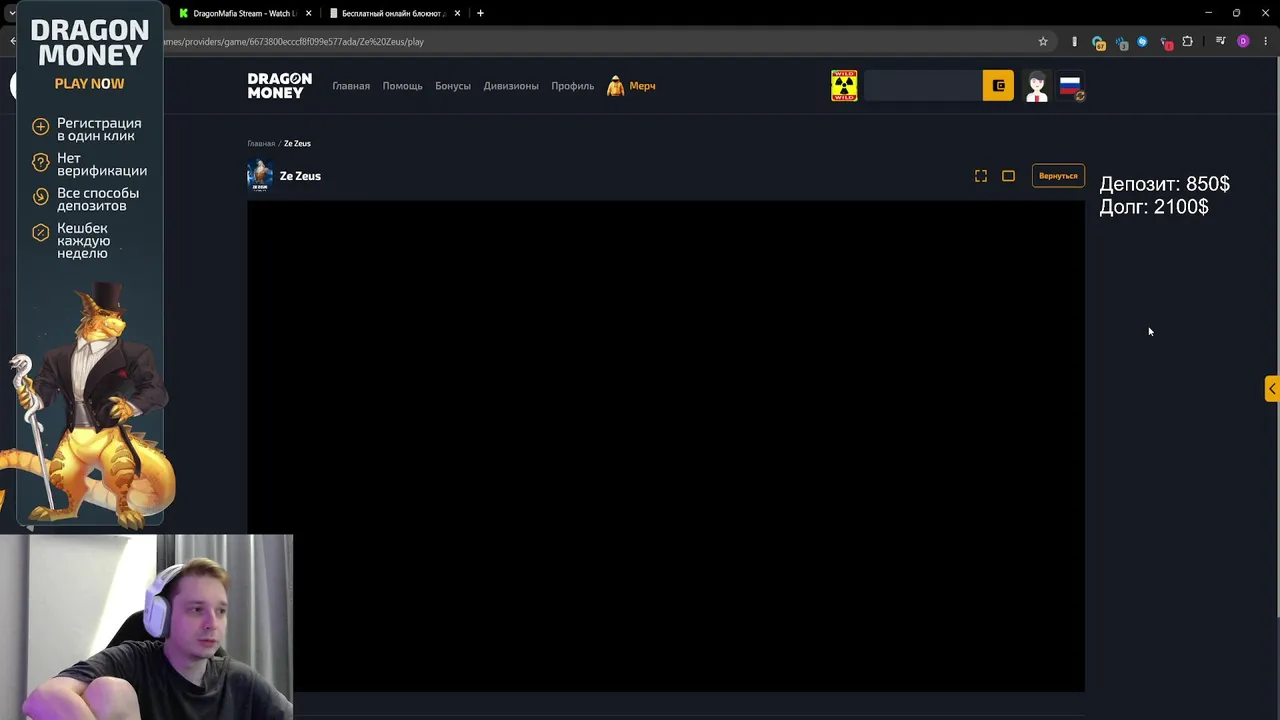Click the grey extension icon beside the star
The width and height of the screenshot is (1280, 720).
coord(1074,42)
